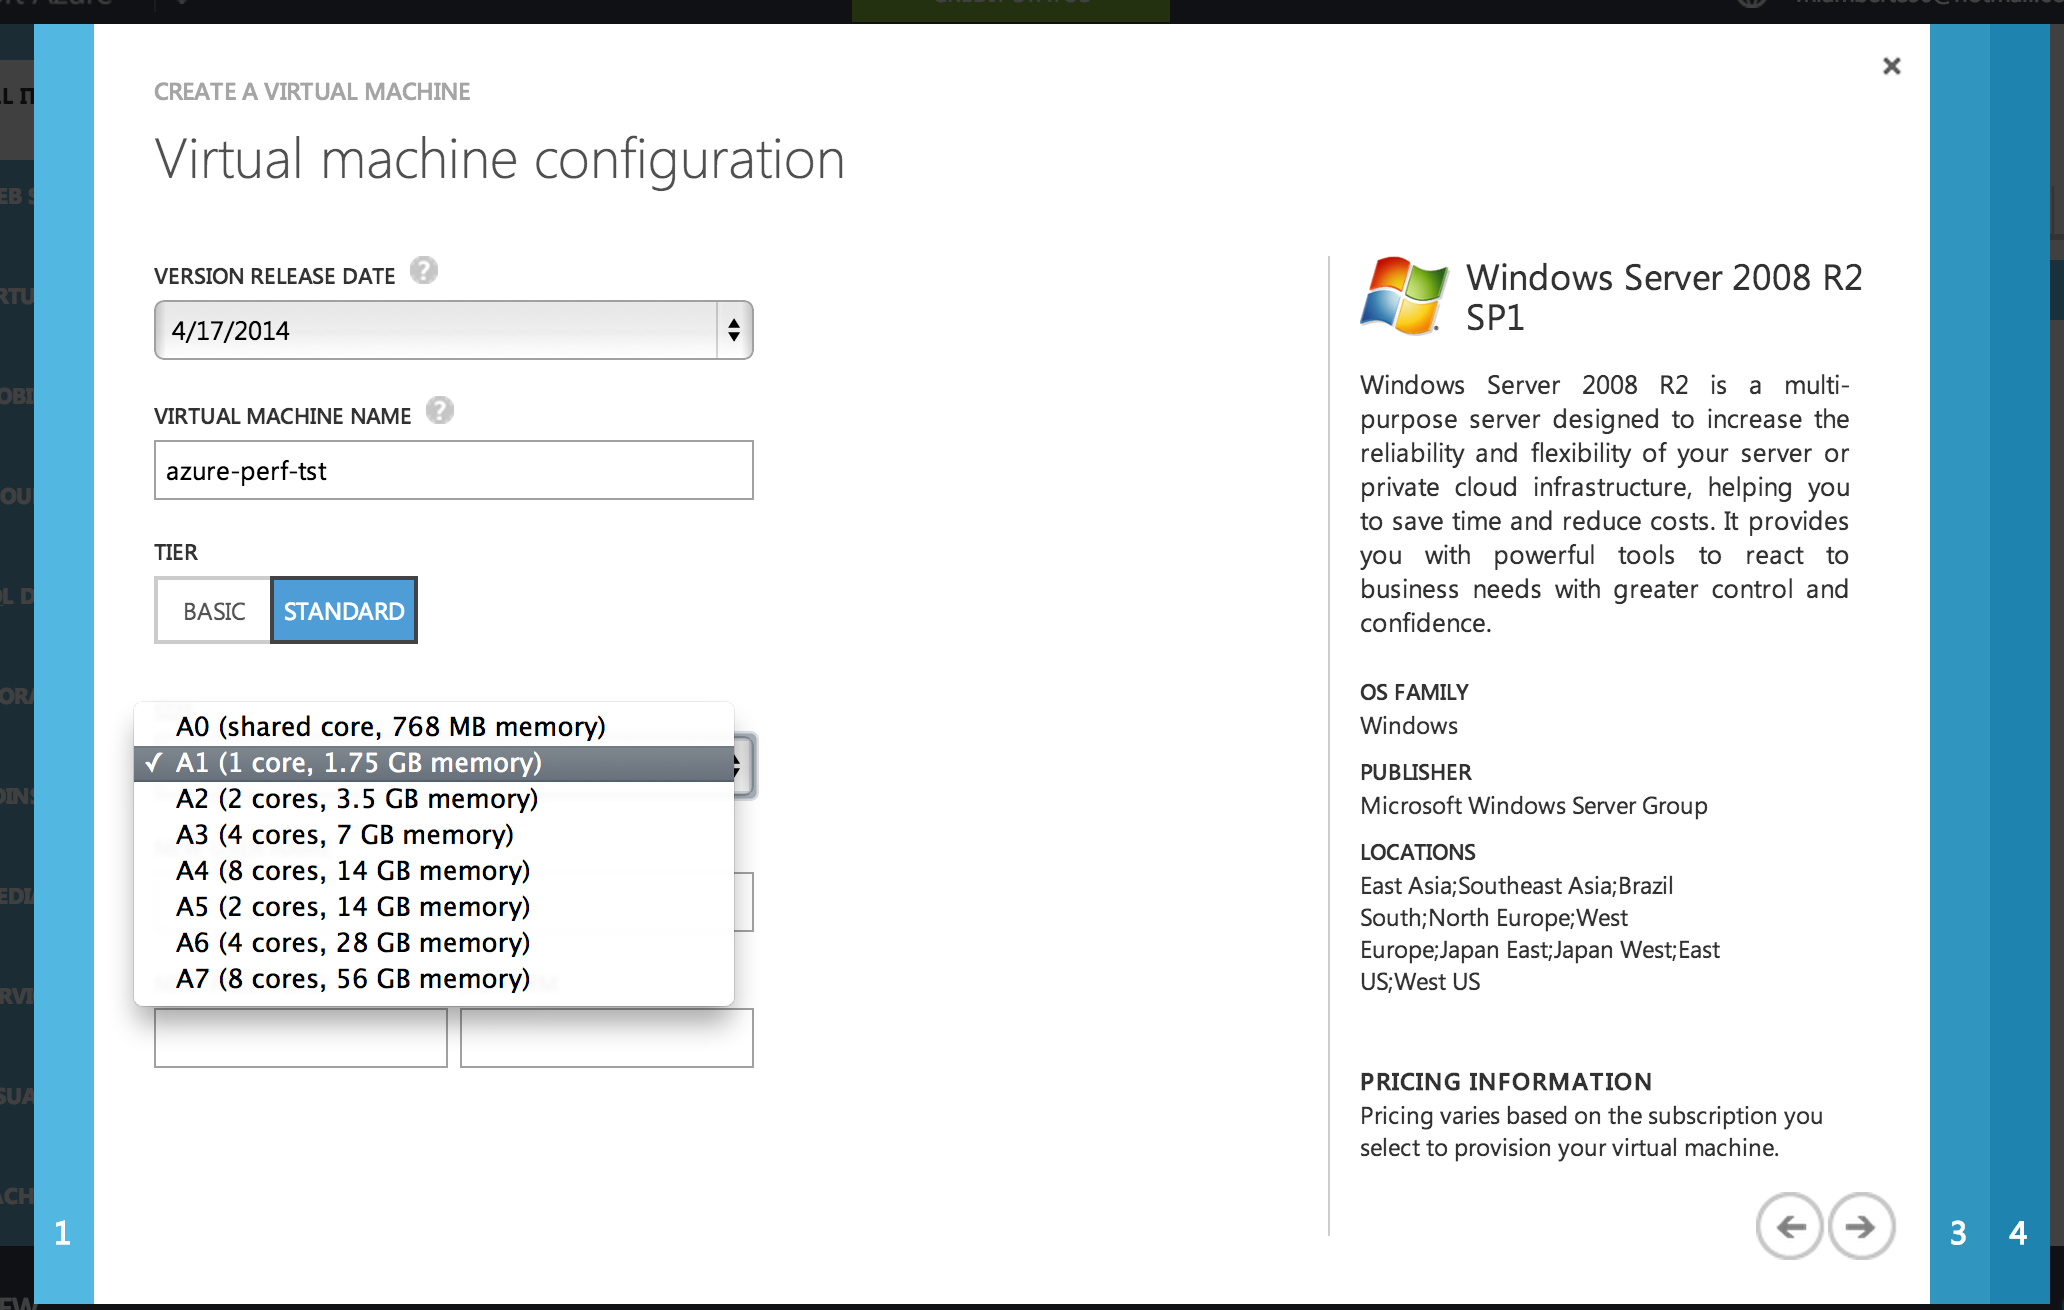Close the virtual machine dialog
This screenshot has width=2064, height=1310.
tap(1891, 66)
